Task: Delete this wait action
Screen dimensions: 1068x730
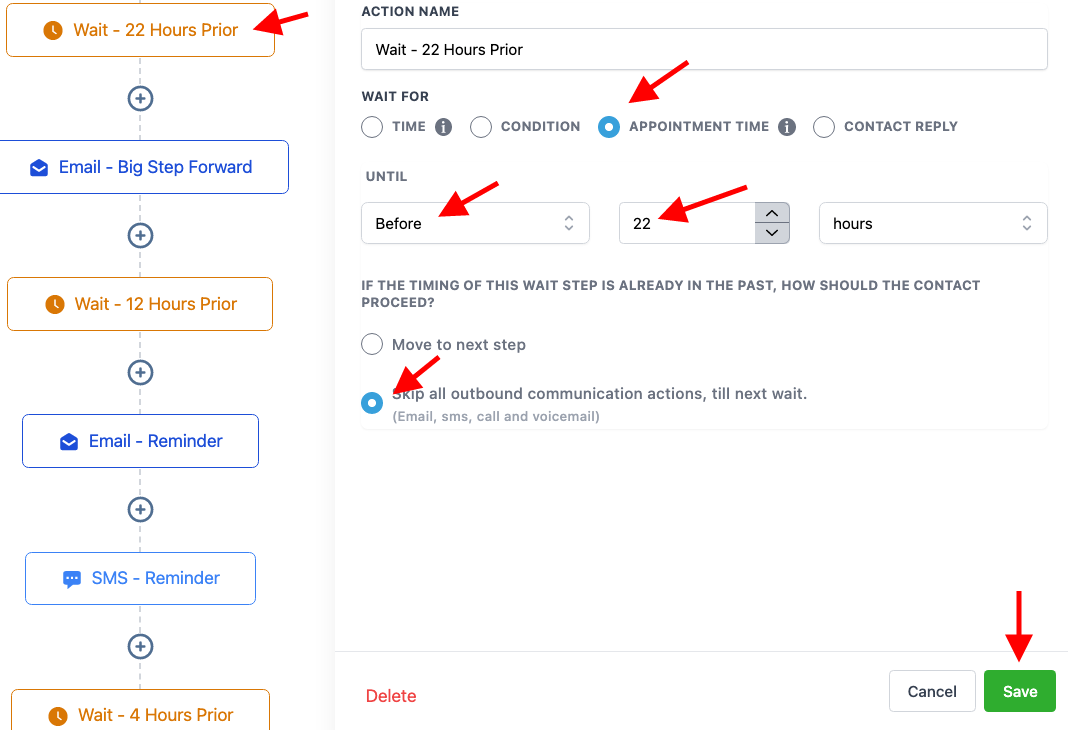Action: click(x=390, y=695)
